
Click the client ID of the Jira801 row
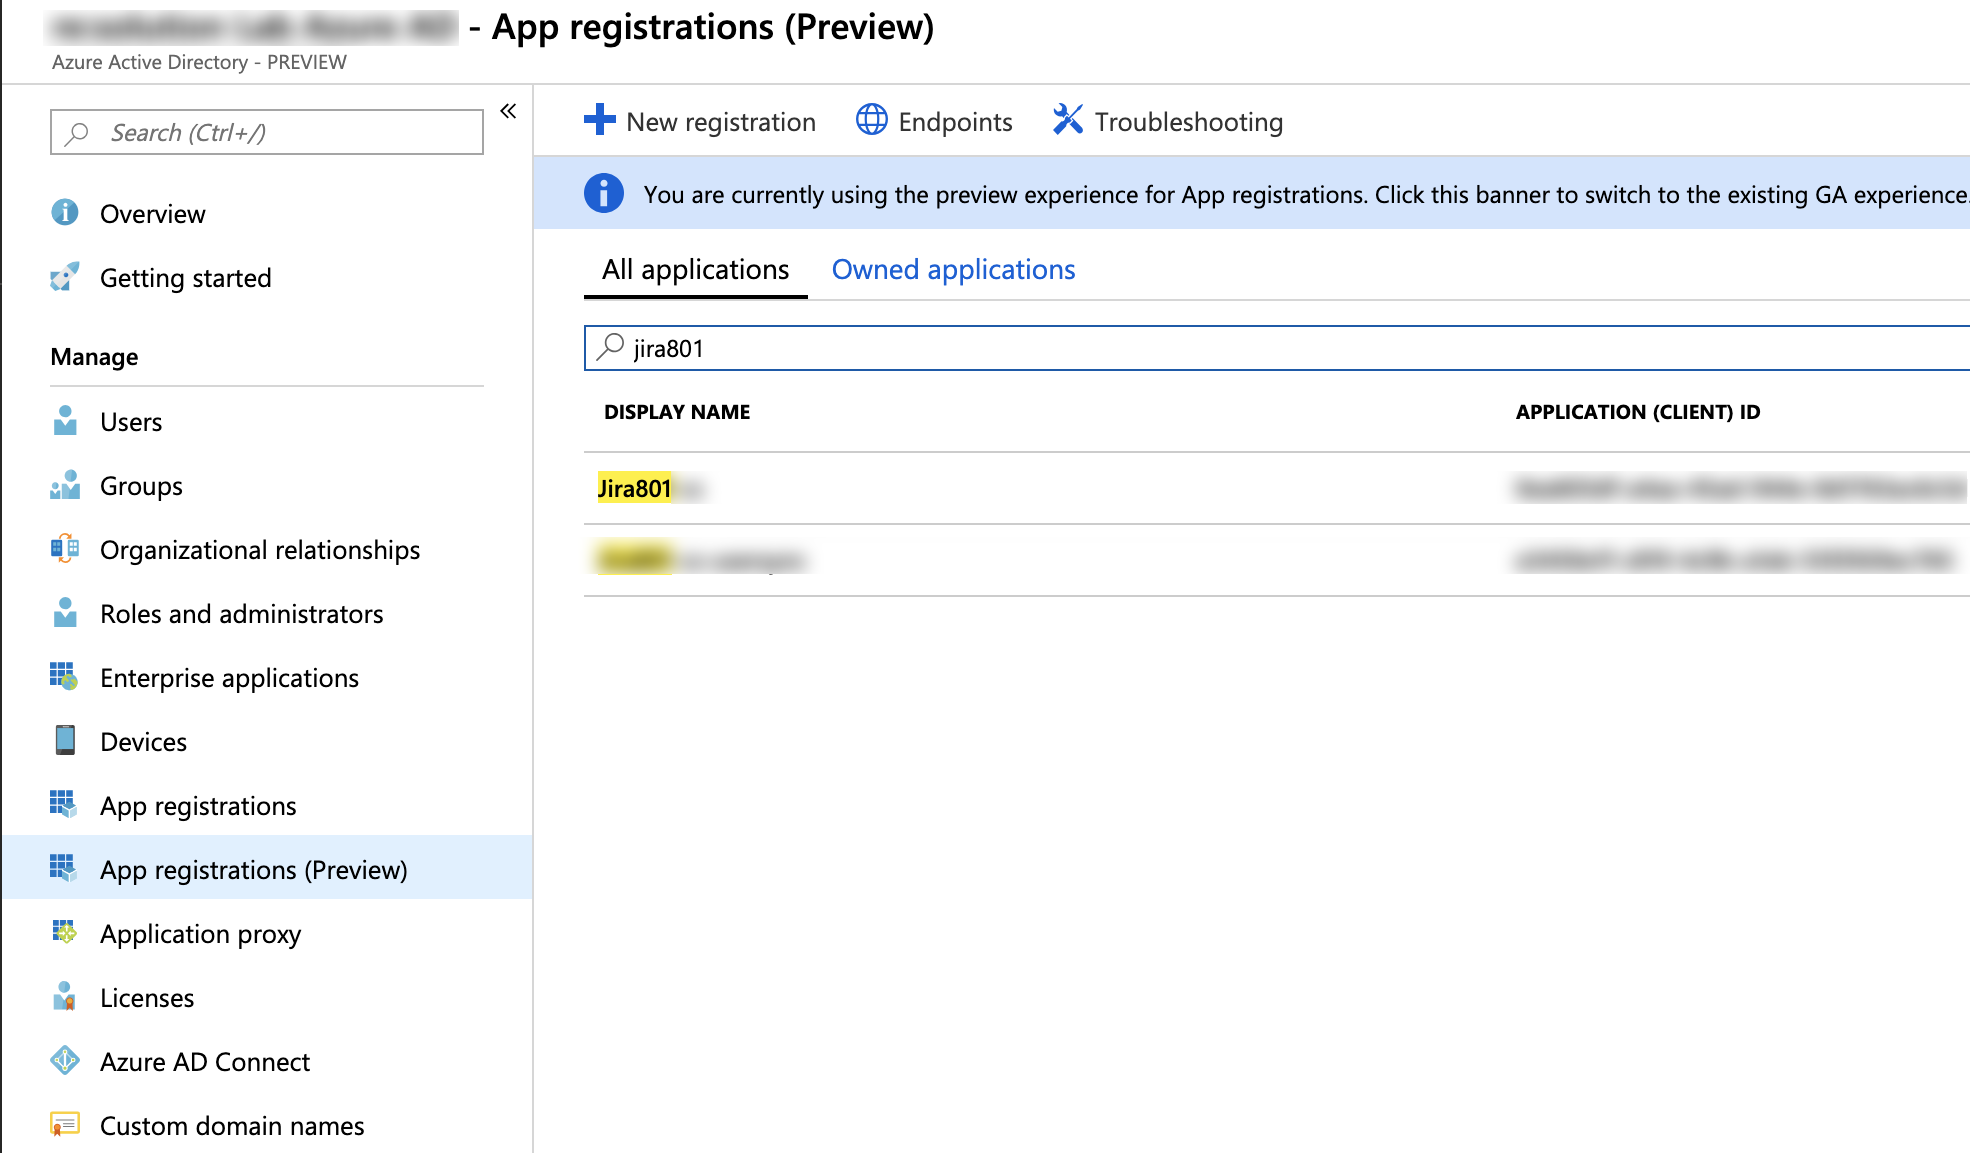point(1738,488)
